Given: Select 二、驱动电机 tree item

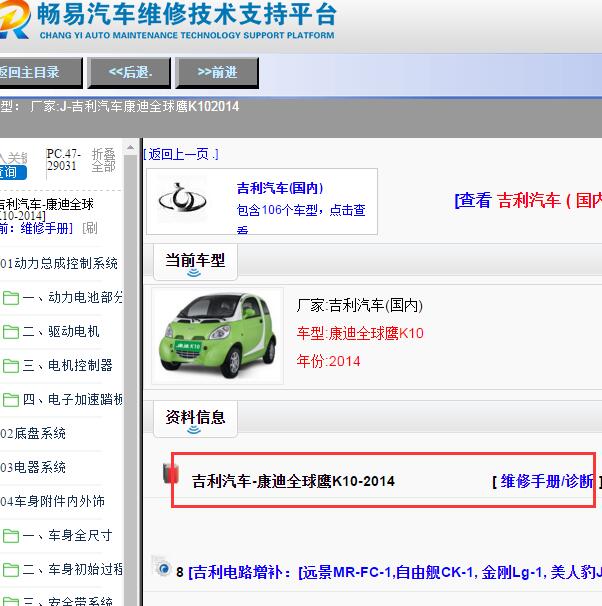Looking at the screenshot, I should point(61,331).
